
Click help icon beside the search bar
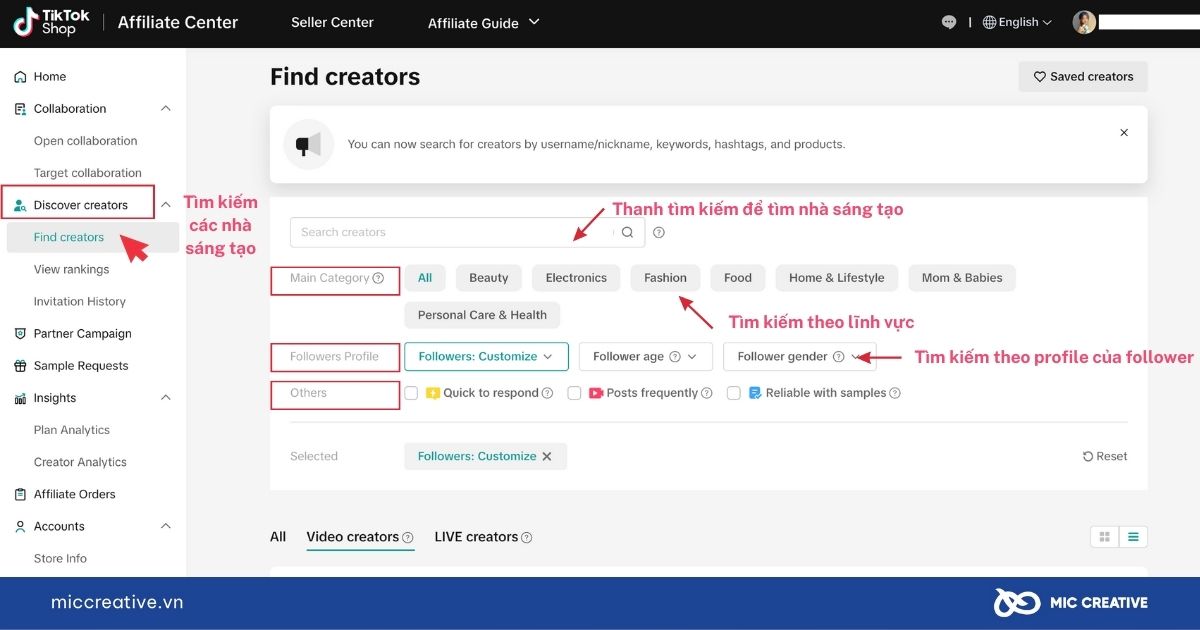(x=658, y=232)
